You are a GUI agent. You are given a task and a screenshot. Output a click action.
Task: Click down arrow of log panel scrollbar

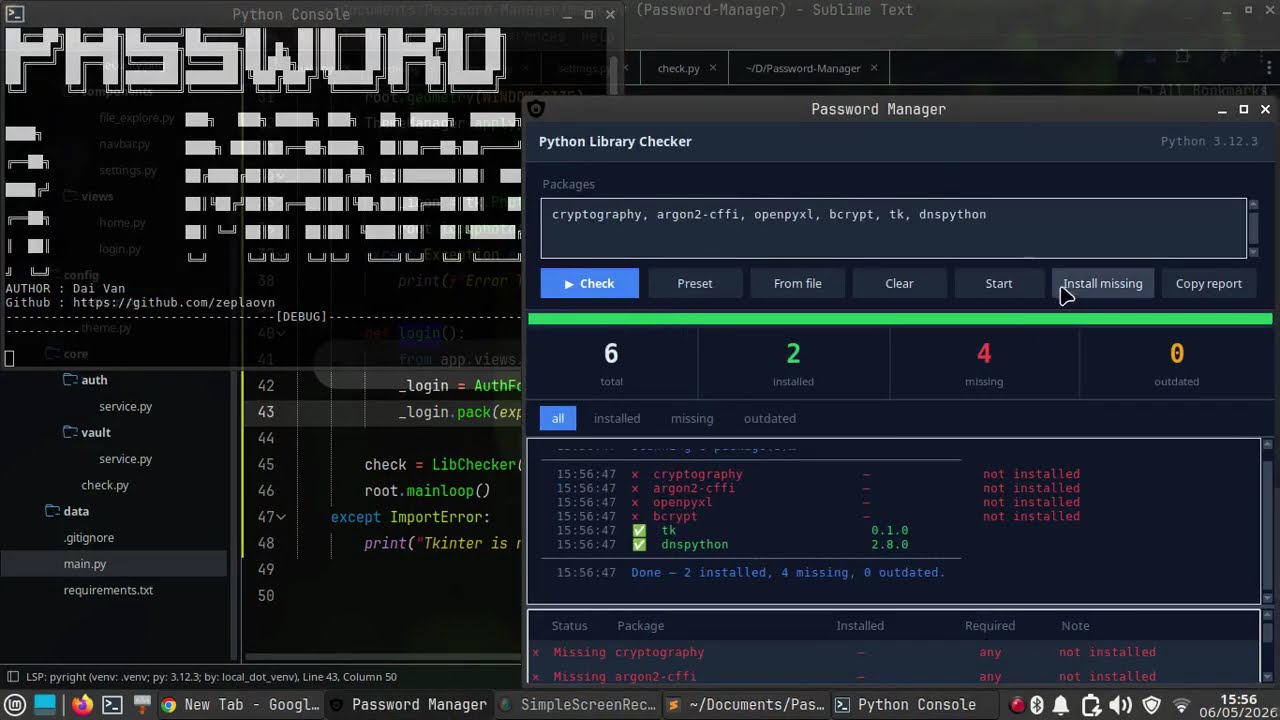point(1269,598)
